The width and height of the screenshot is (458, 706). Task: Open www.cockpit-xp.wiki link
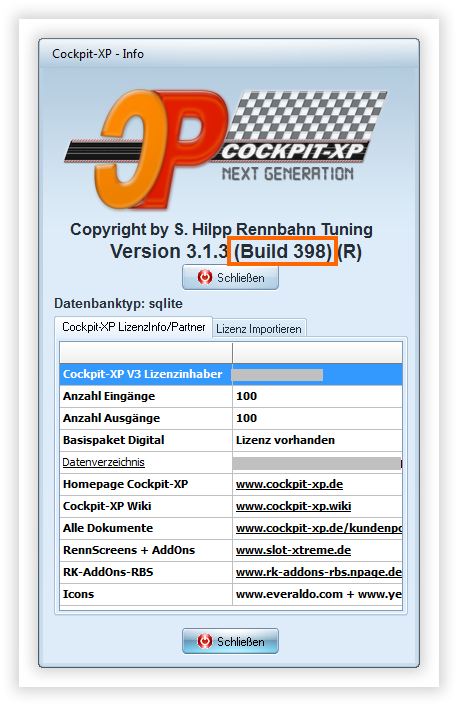(293, 506)
